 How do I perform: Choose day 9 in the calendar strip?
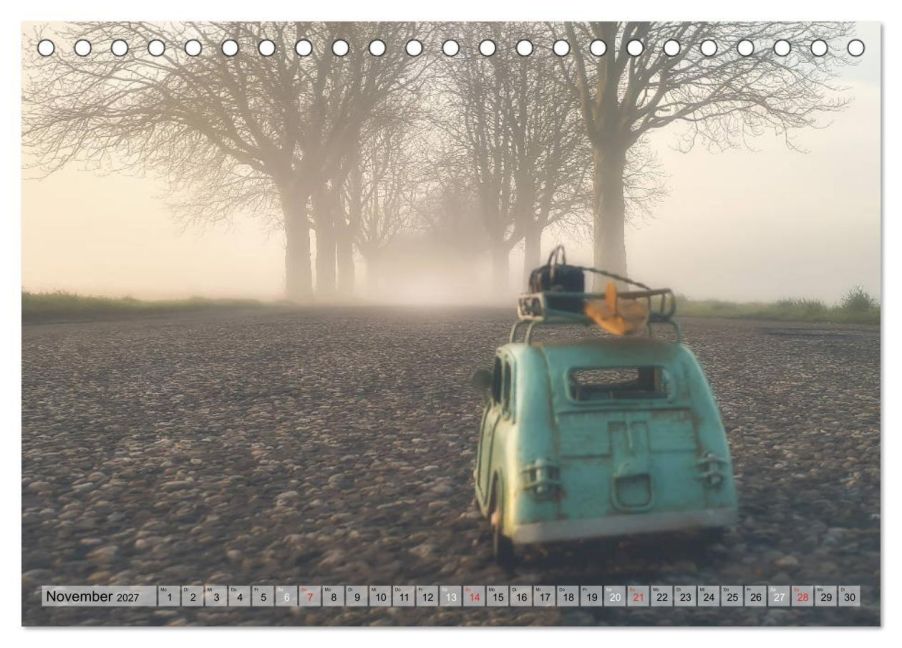coord(357,596)
